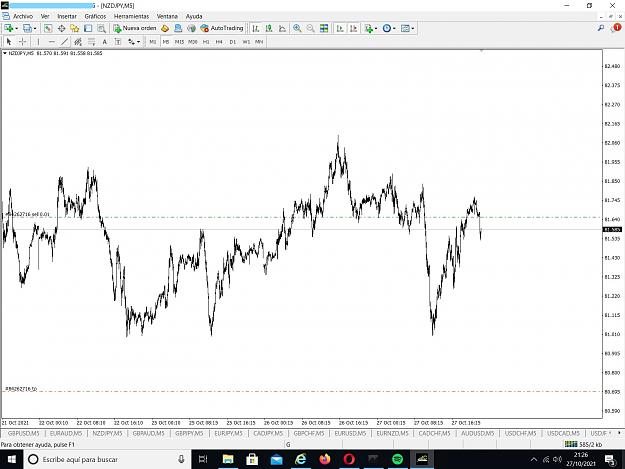Click the connection status 585/2 kb
This screenshot has width=625, height=469.
click(x=584, y=444)
